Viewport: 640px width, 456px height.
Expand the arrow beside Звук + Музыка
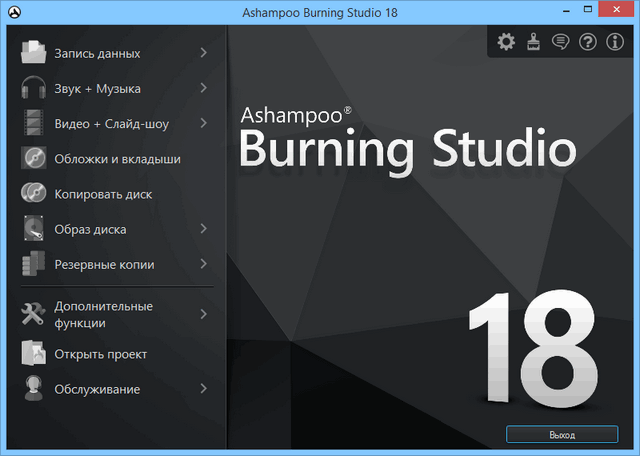203,88
